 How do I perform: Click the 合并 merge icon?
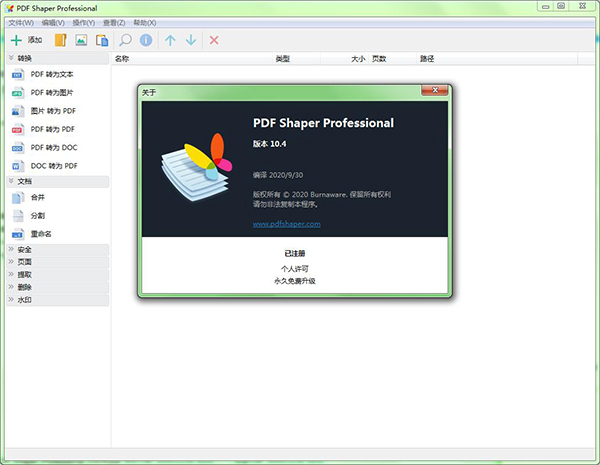pyautogui.click(x=18, y=197)
